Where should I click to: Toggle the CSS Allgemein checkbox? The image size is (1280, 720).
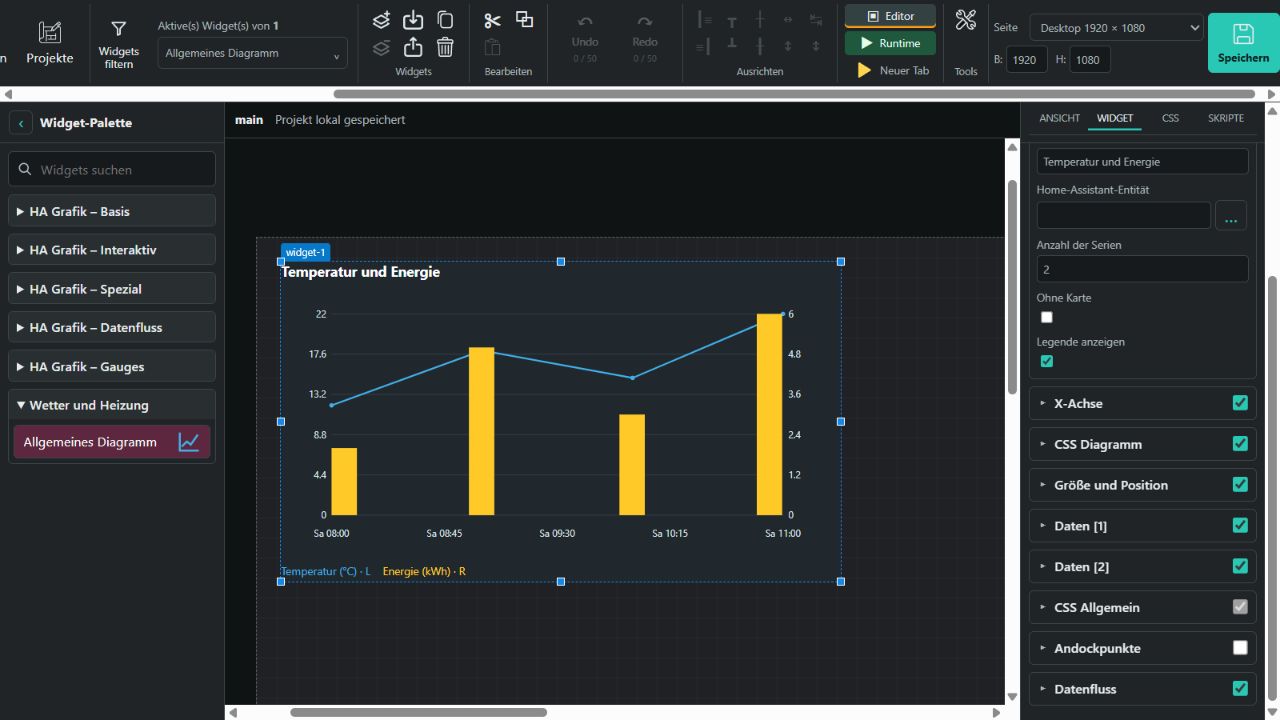(x=1240, y=607)
